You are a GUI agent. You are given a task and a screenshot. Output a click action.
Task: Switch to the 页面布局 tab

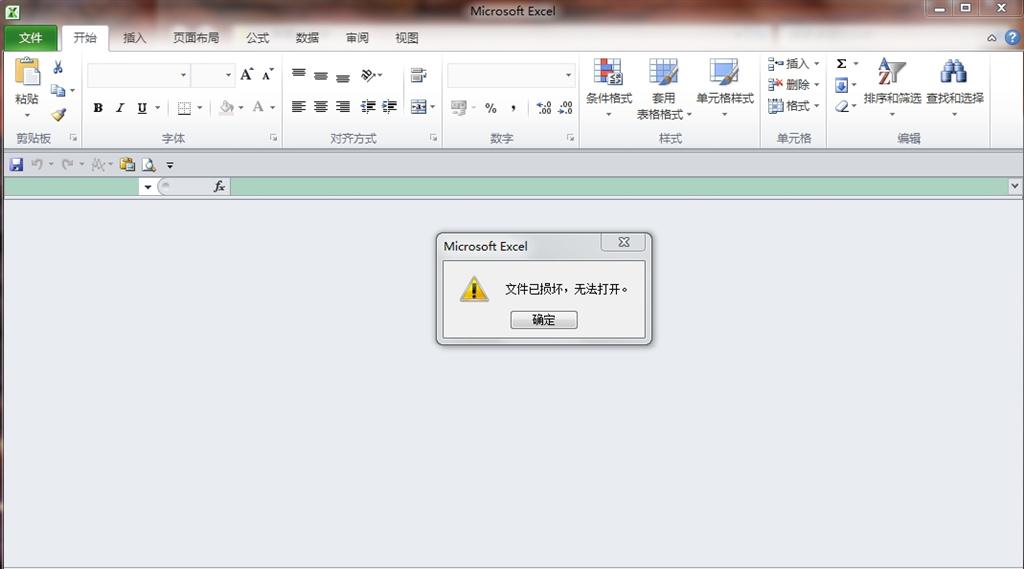coord(196,38)
